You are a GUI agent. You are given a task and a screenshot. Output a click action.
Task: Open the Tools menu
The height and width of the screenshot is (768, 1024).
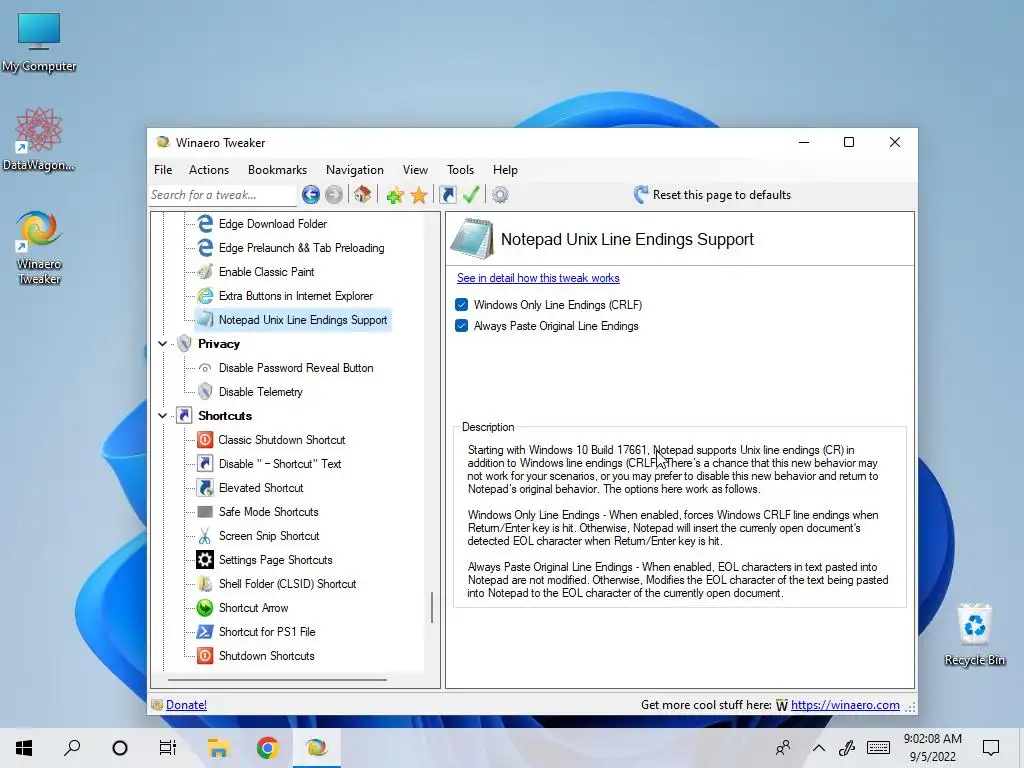coord(460,170)
